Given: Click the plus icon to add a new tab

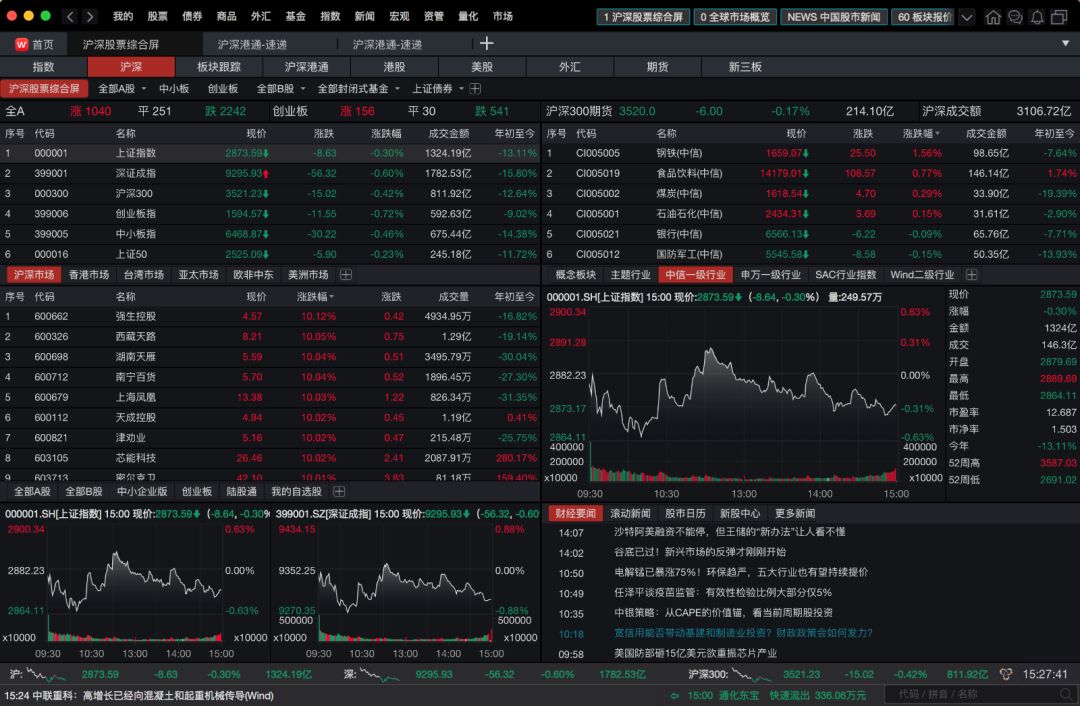Looking at the screenshot, I should 486,43.
